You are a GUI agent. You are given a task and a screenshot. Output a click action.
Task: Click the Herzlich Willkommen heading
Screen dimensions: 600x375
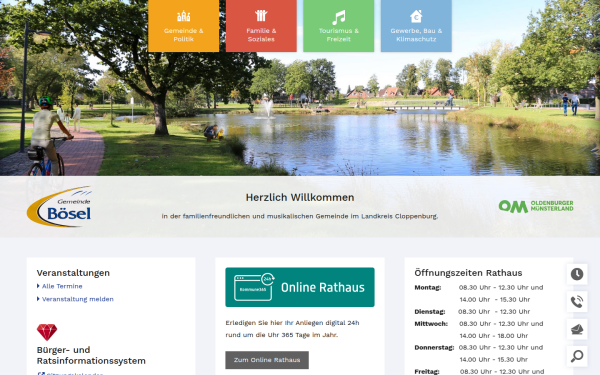pyautogui.click(x=300, y=197)
